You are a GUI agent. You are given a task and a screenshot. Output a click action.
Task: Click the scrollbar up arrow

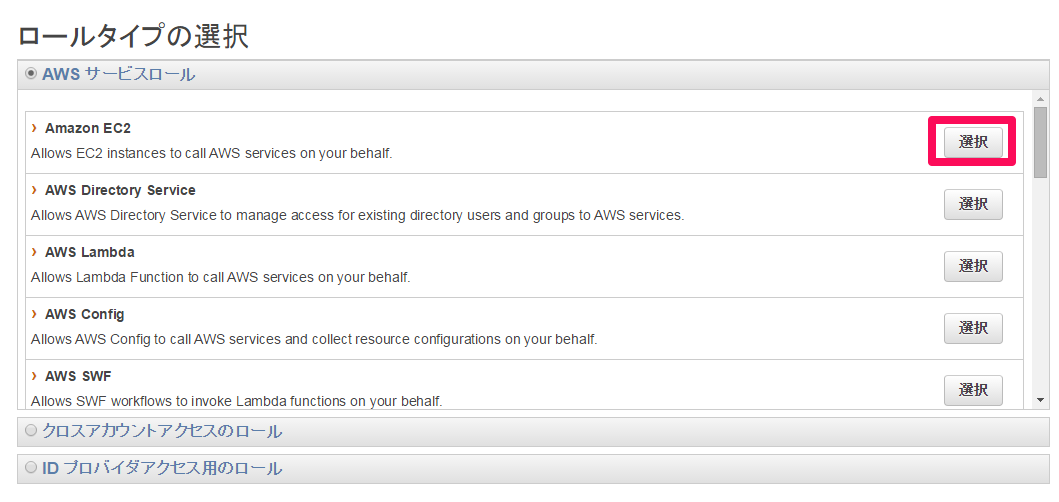1040,99
